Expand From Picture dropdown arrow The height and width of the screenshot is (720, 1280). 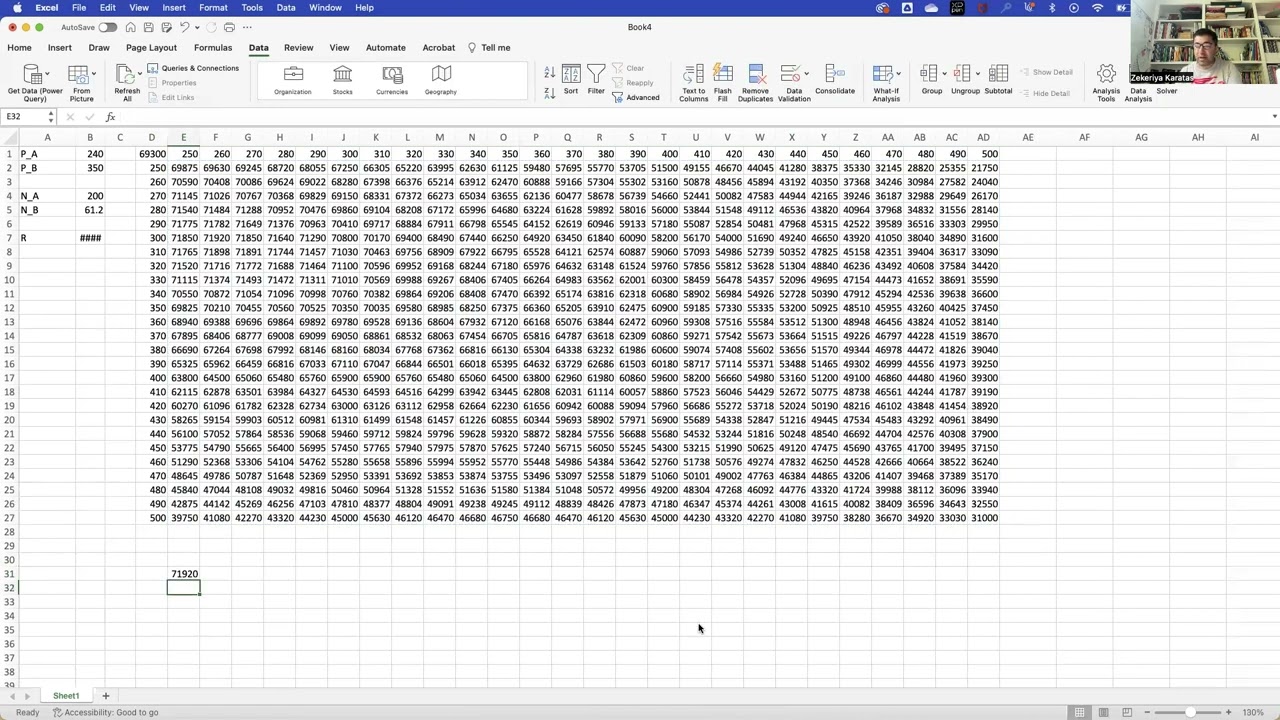pyautogui.click(x=93, y=75)
